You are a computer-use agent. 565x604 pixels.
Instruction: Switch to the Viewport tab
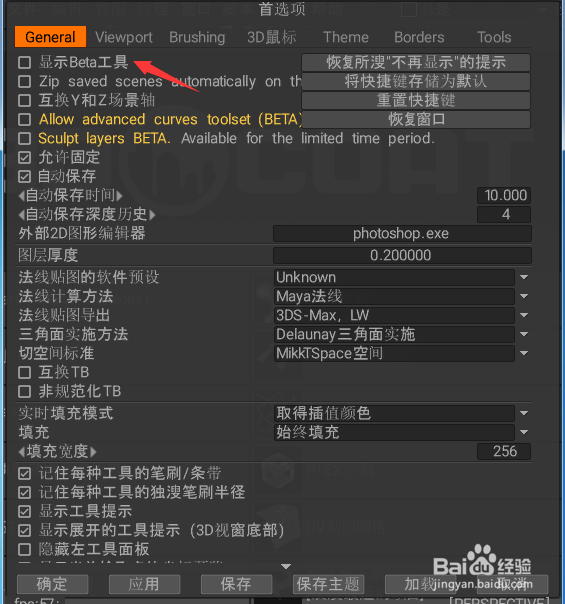pos(124,37)
